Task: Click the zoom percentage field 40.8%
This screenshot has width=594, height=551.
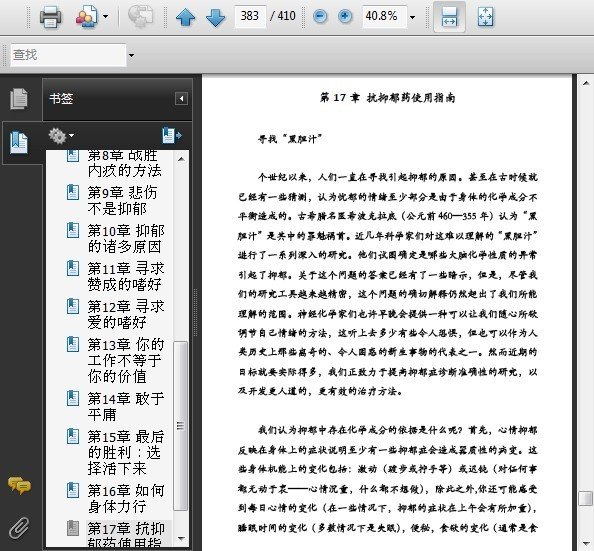Action: click(384, 16)
